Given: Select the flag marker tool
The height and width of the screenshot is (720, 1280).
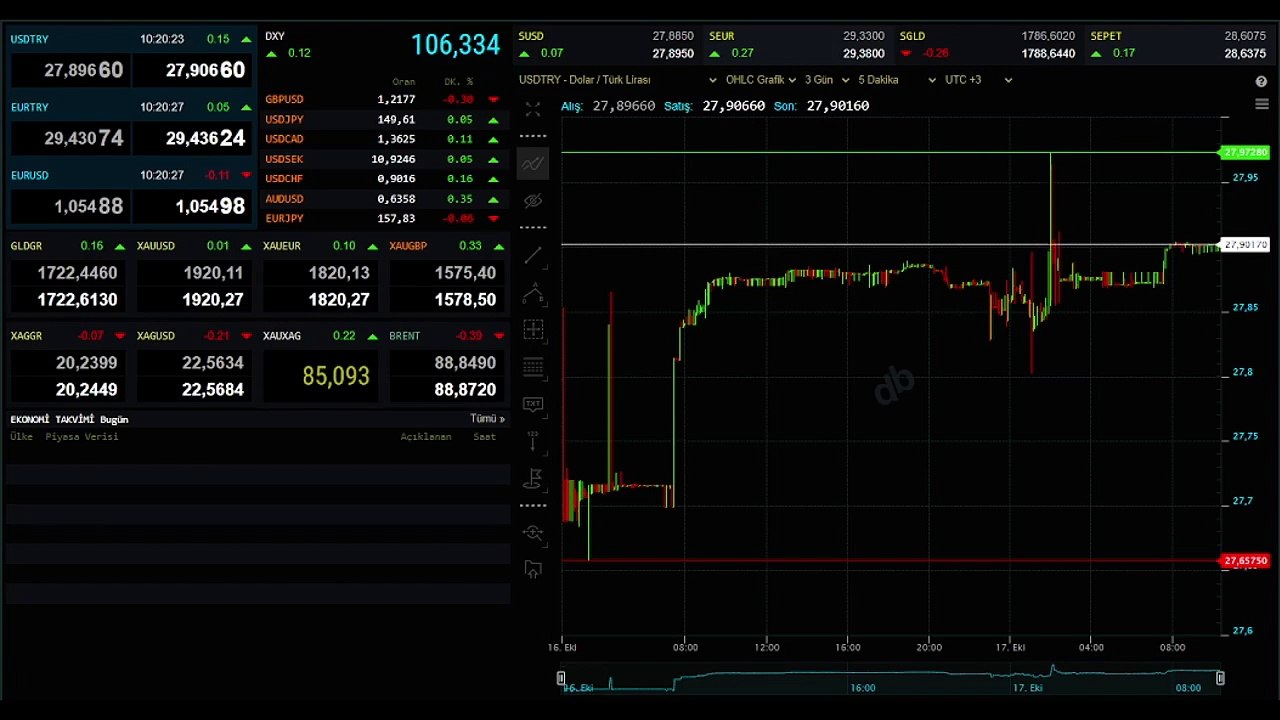Looking at the screenshot, I should [533, 479].
